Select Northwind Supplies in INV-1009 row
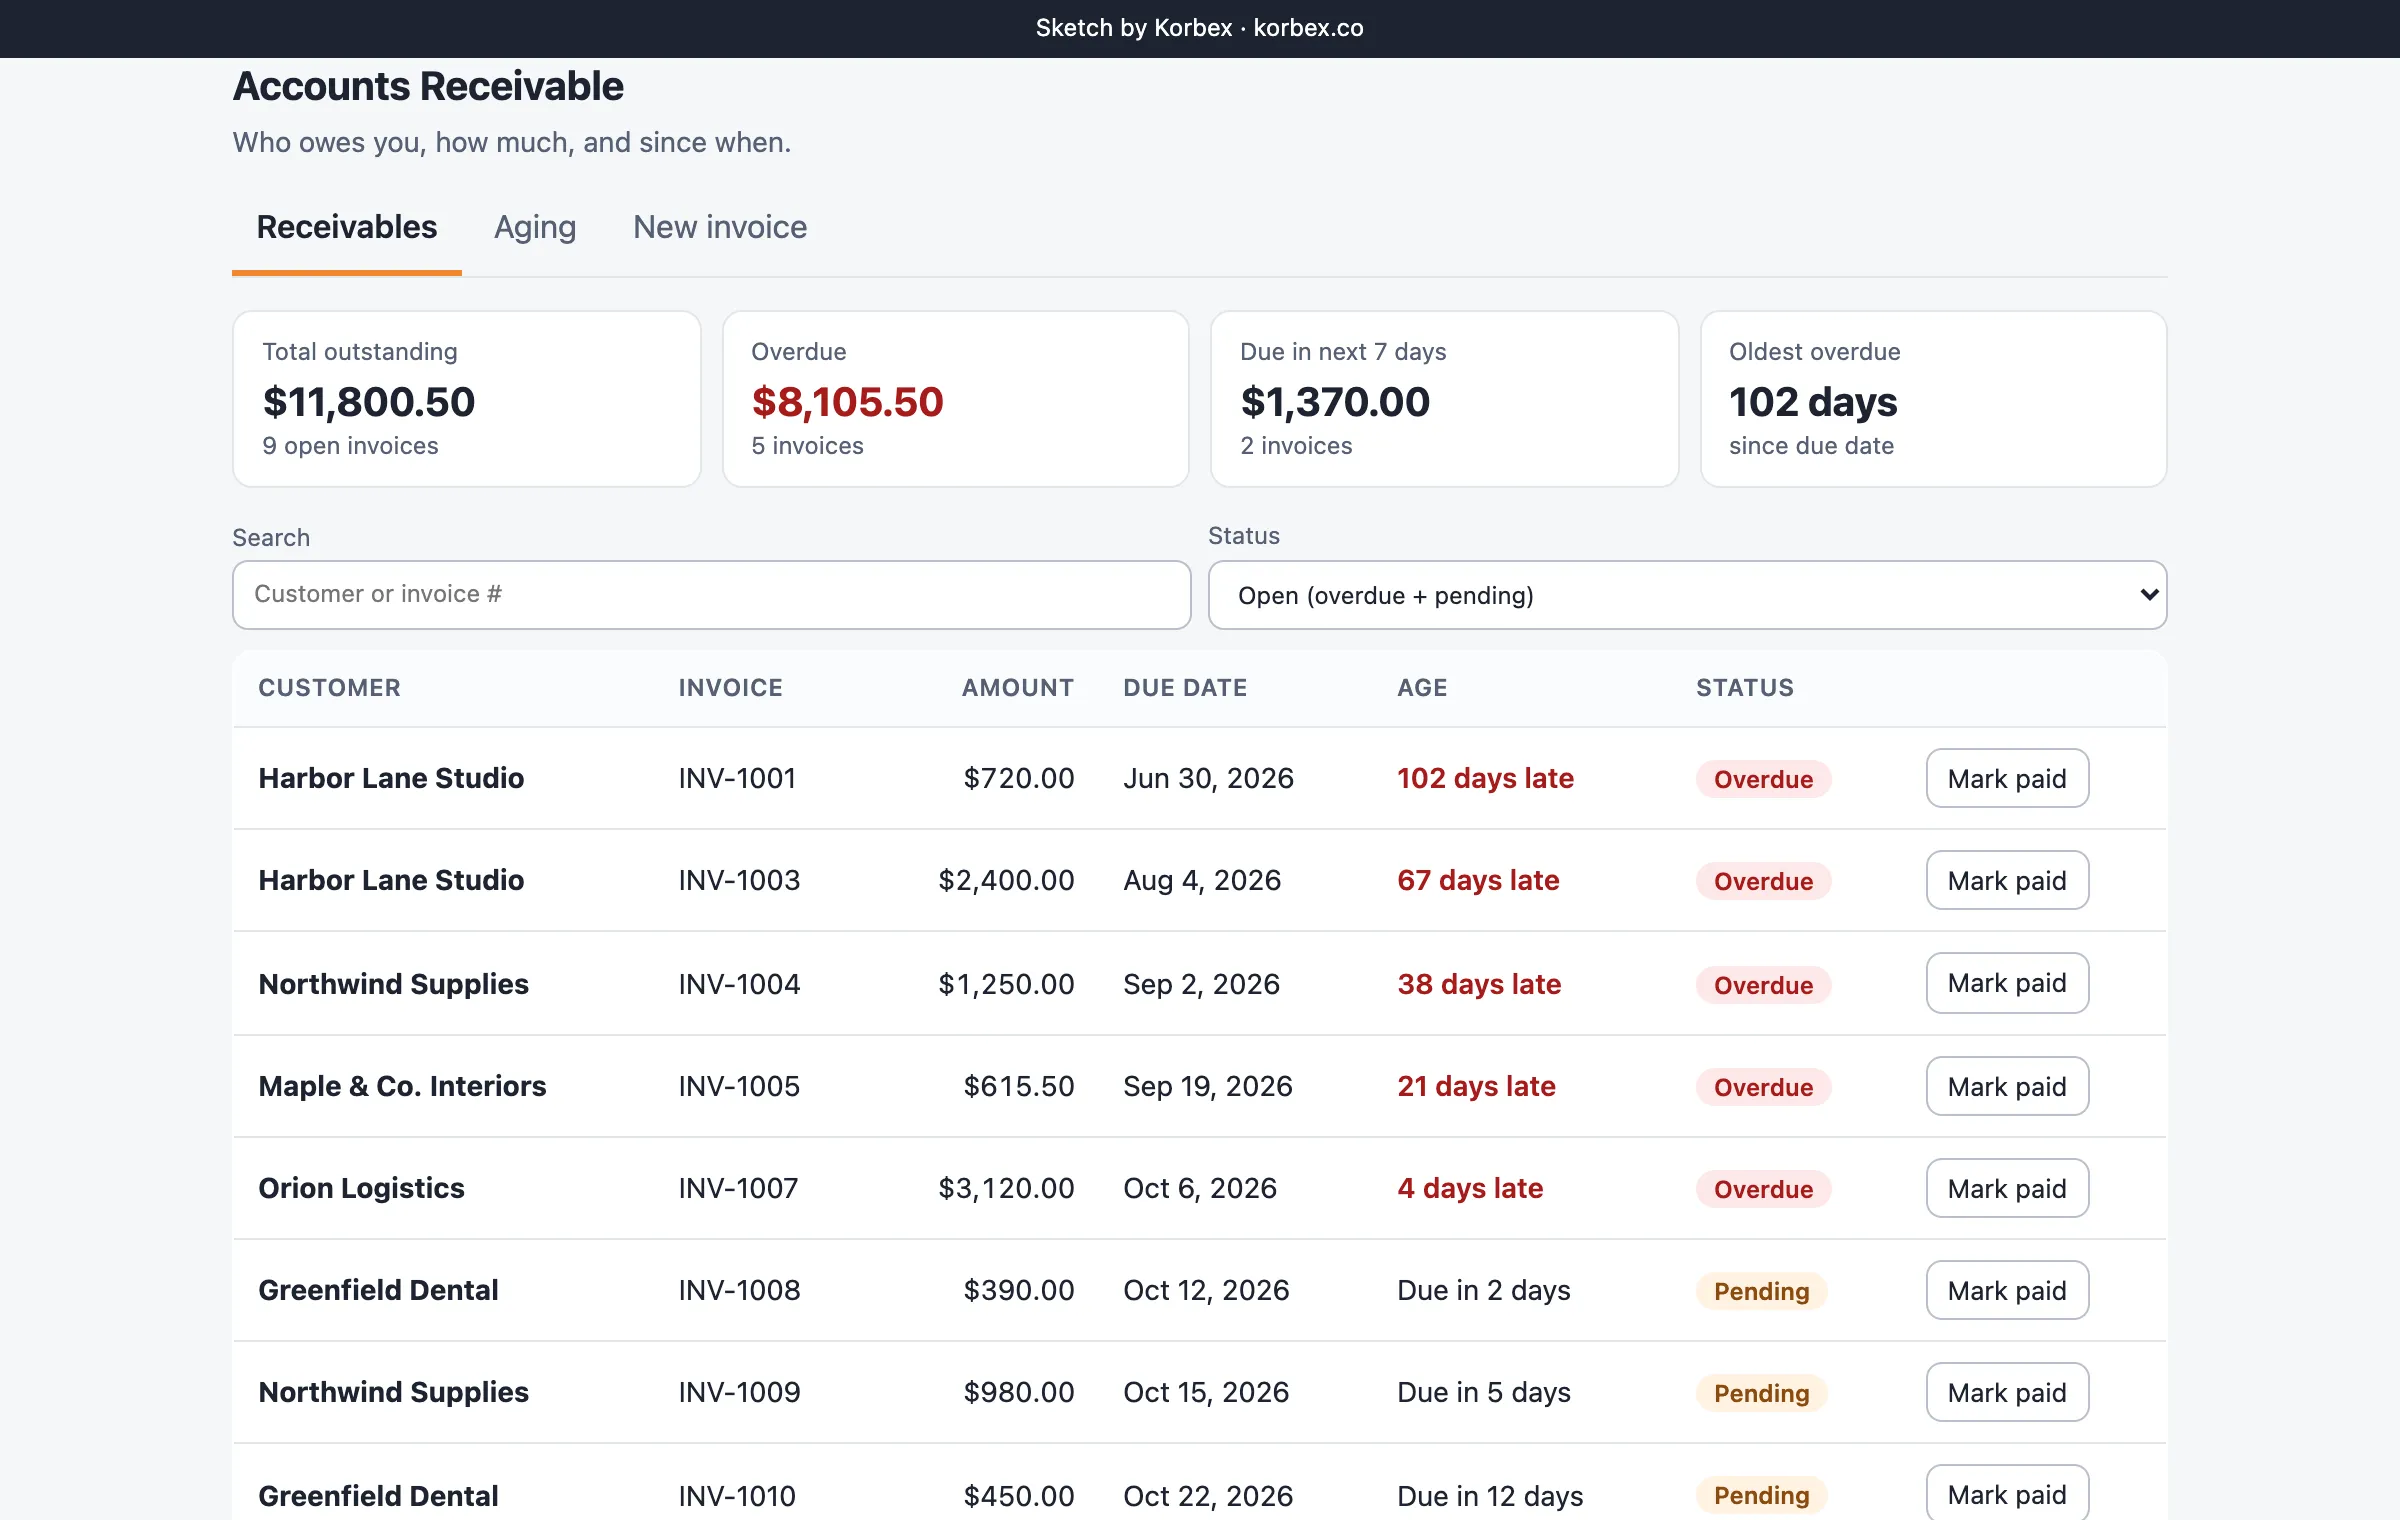This screenshot has height=1520, width=2400. tap(393, 1392)
